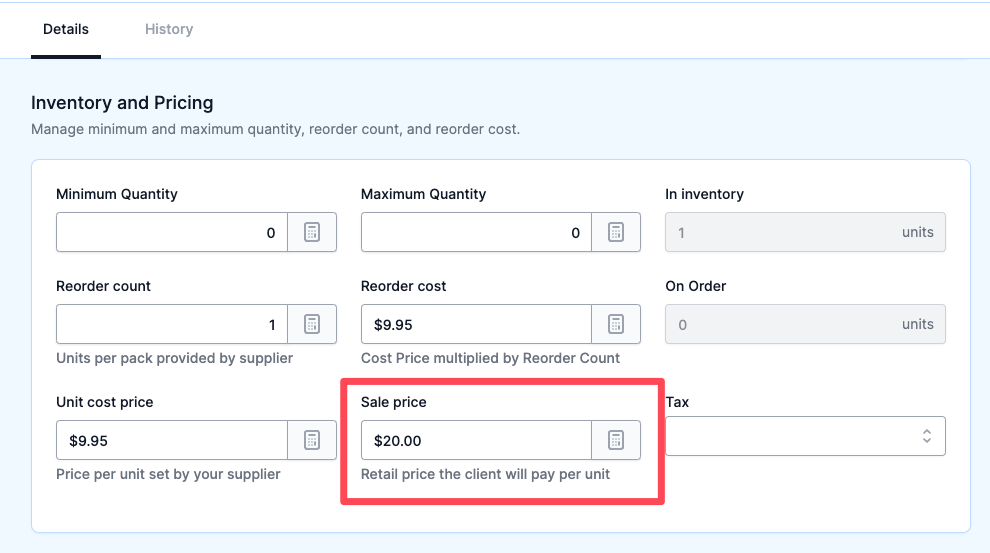The image size is (990, 553).
Task: Open calculator for Reorder cost
Action: (x=616, y=324)
